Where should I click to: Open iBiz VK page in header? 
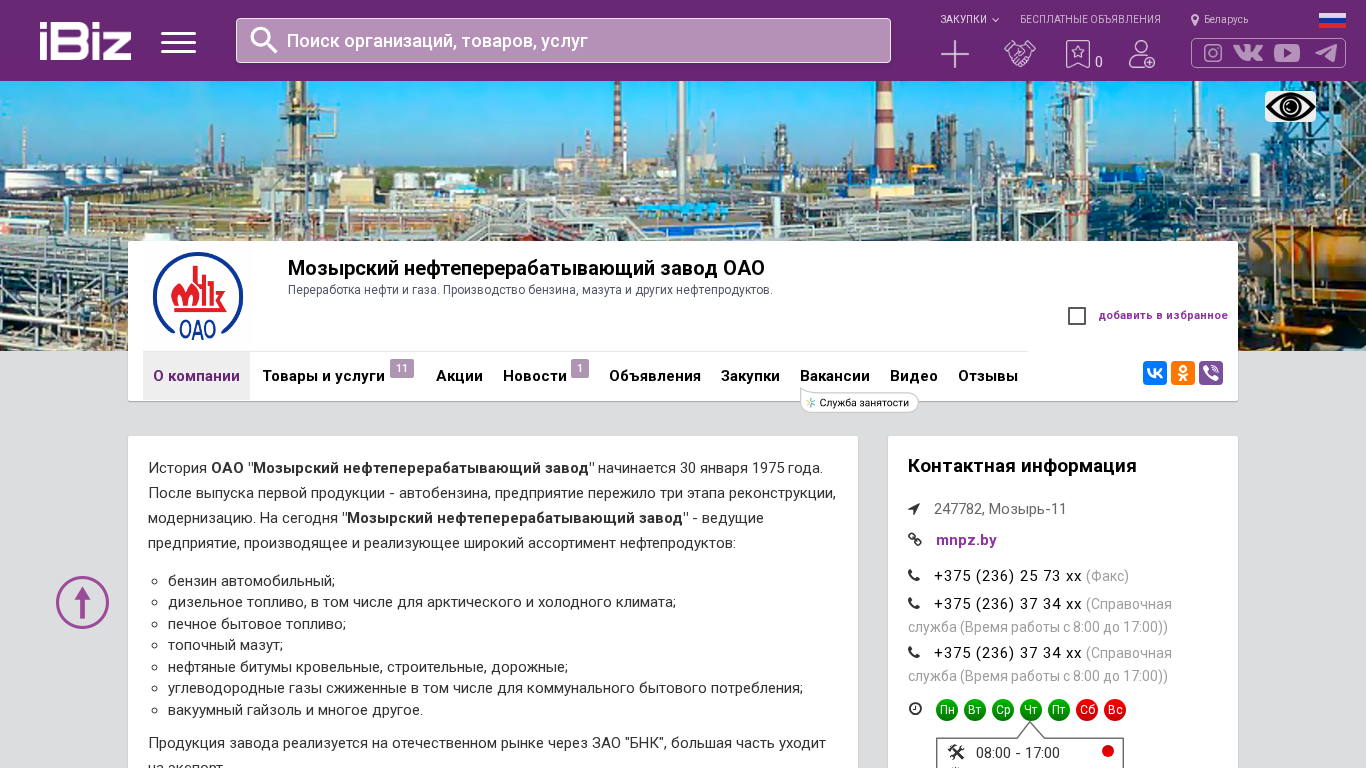[x=1248, y=53]
